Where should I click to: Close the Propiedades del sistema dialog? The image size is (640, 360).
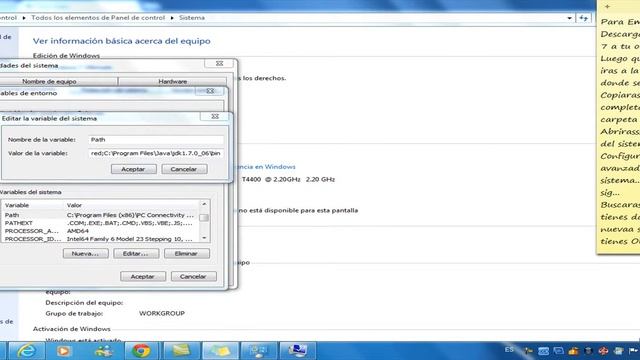(220, 63)
